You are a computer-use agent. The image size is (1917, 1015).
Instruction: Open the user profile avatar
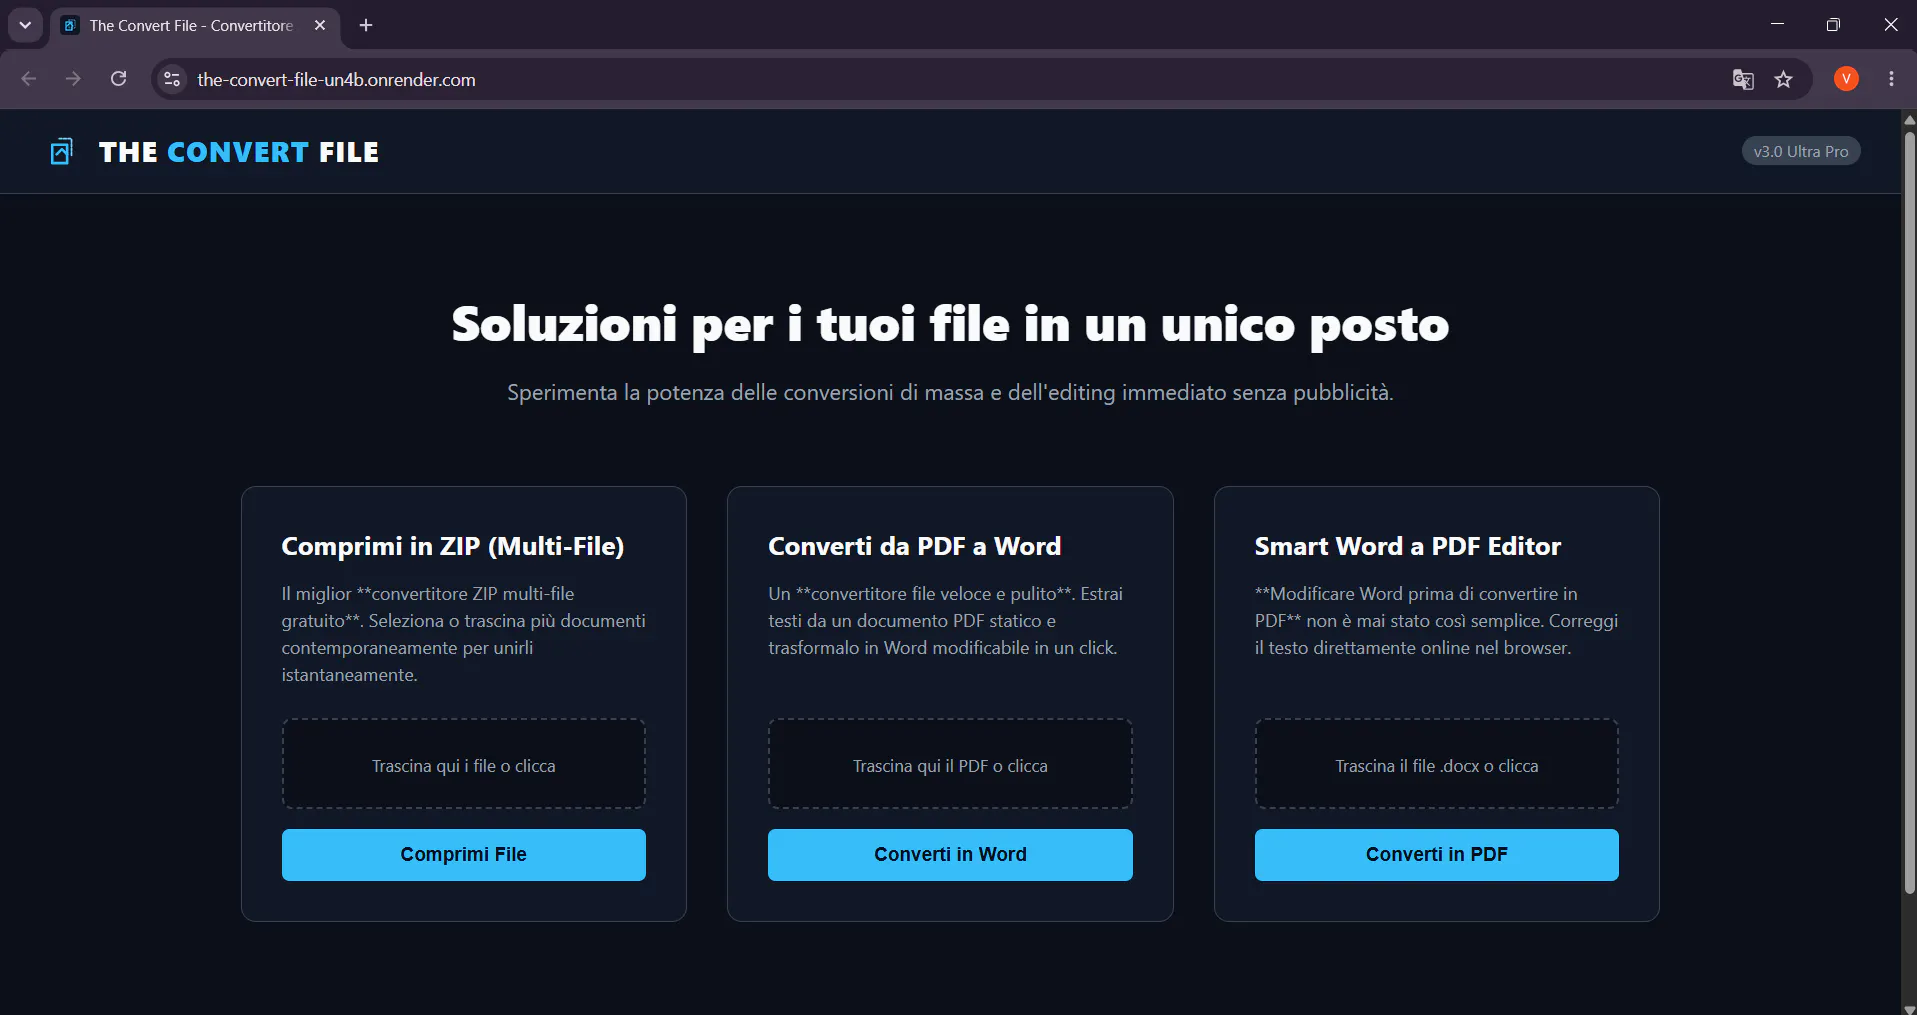(1846, 79)
